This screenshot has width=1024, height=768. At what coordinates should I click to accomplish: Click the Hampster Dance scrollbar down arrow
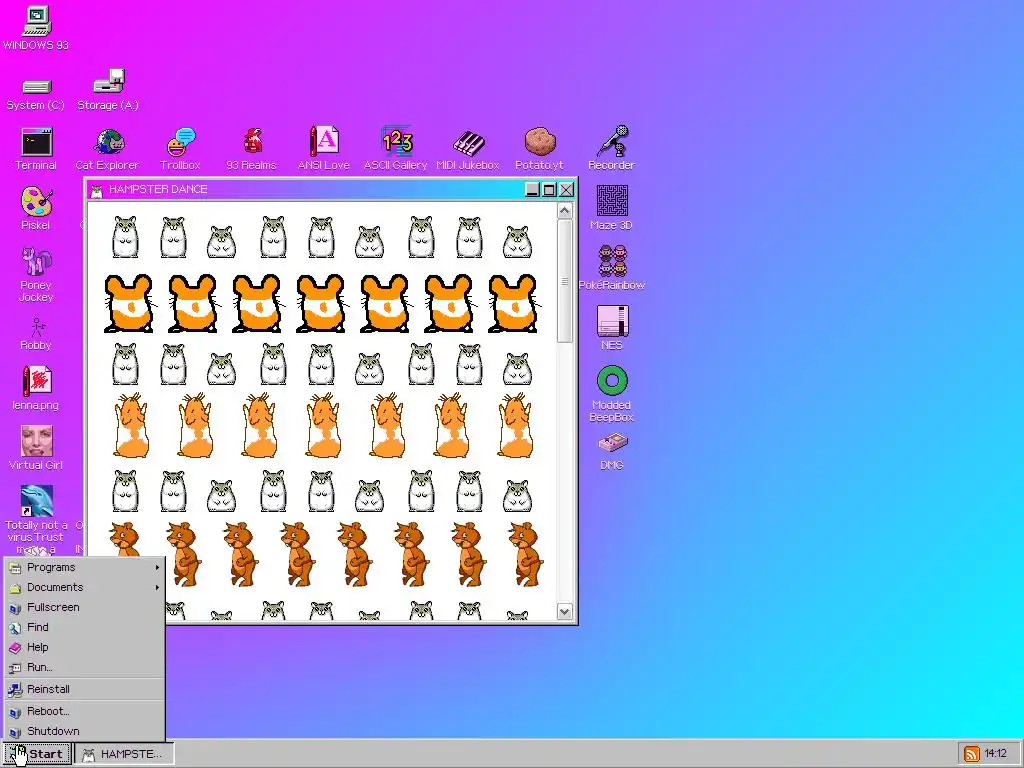coord(565,612)
